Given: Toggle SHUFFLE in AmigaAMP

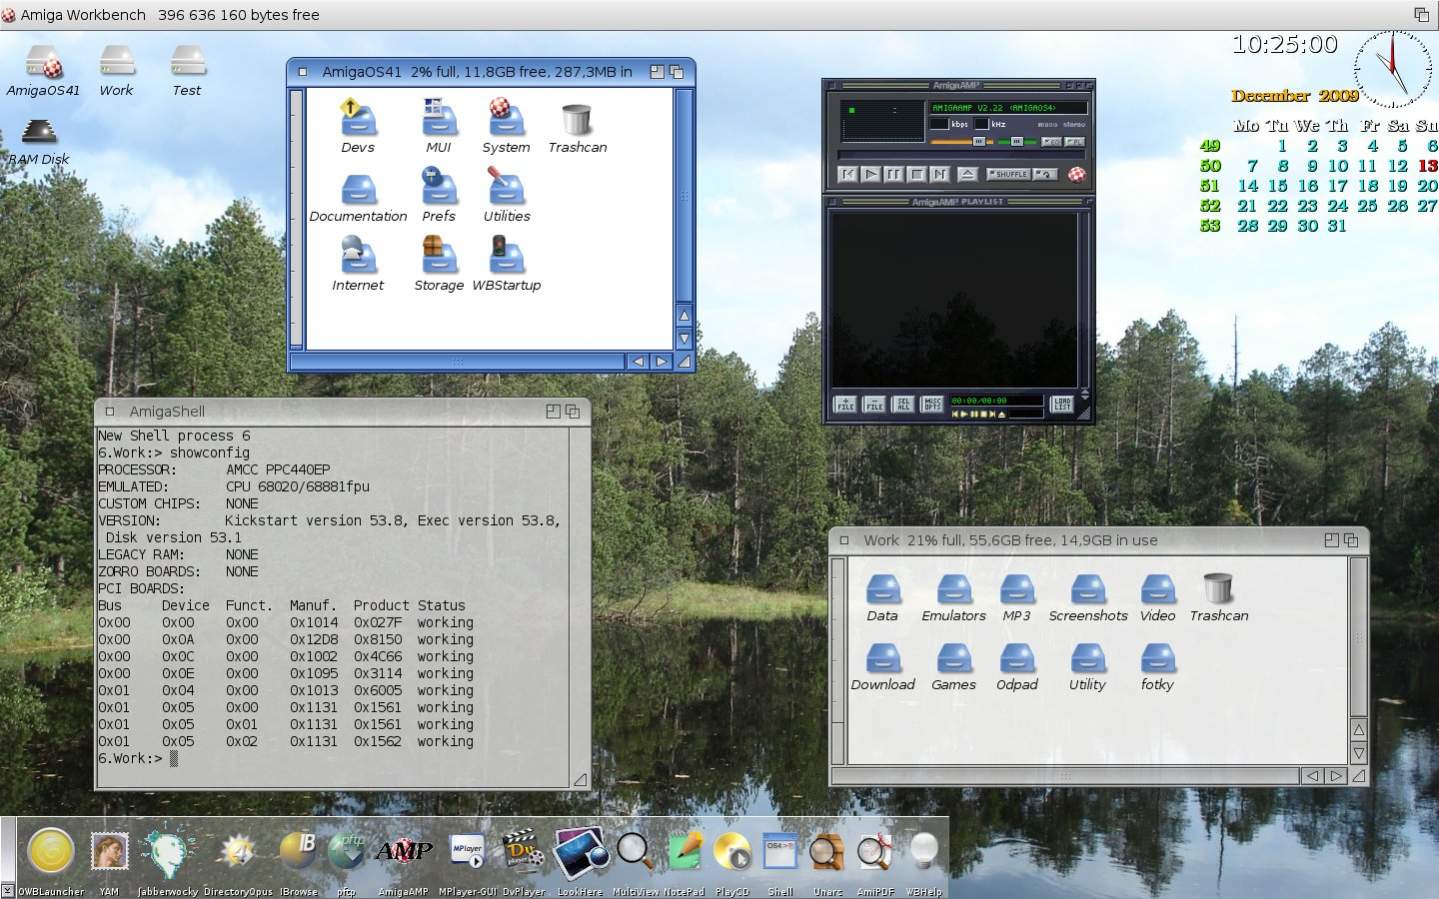Looking at the screenshot, I should pos(1008,174).
